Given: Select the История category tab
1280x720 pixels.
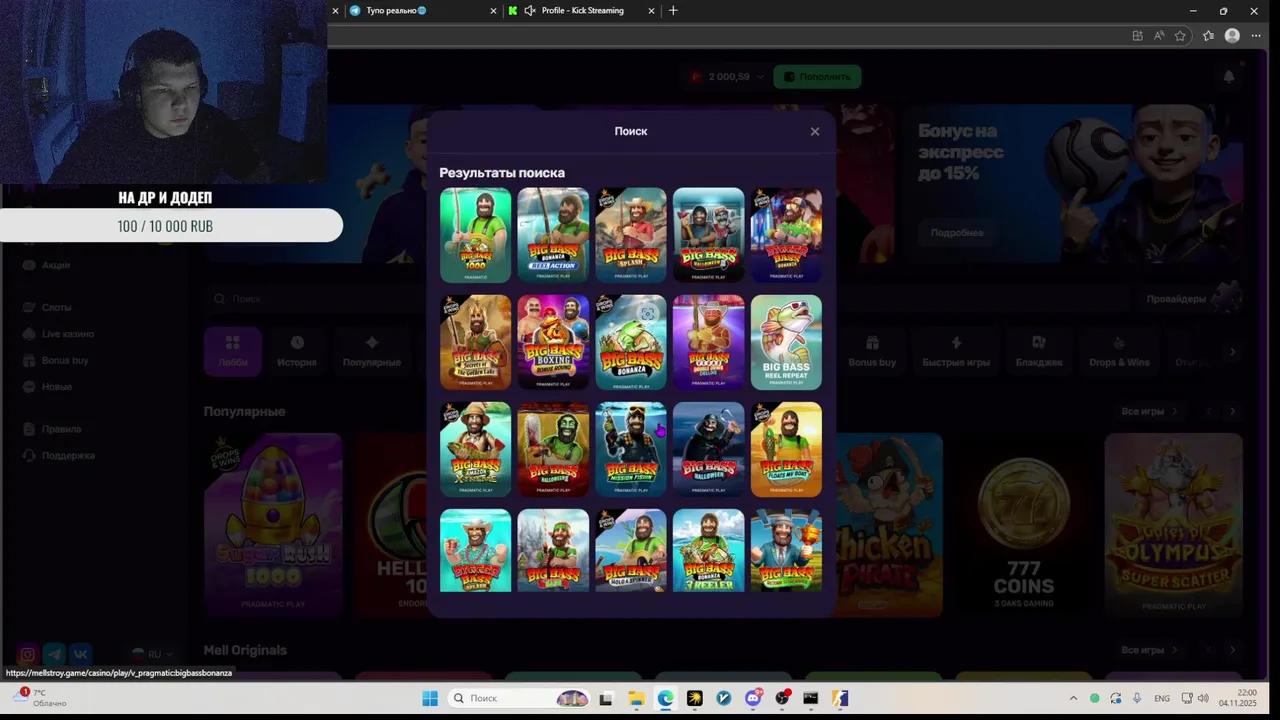Looking at the screenshot, I should tap(297, 352).
